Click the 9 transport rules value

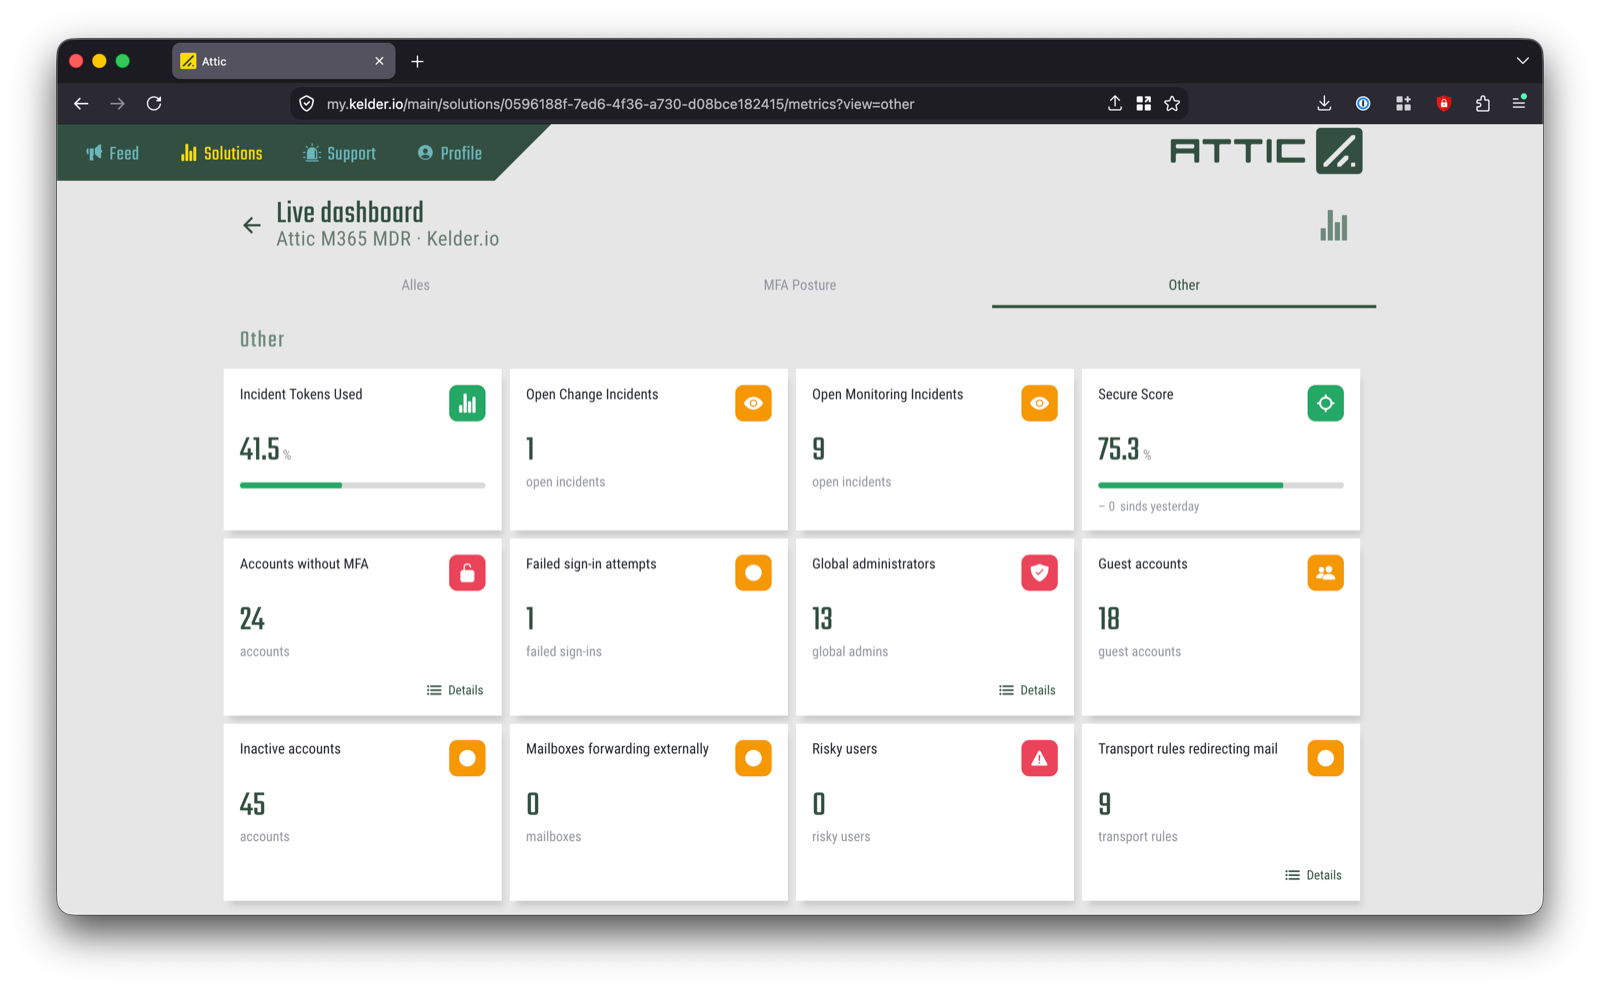[x=1104, y=804]
